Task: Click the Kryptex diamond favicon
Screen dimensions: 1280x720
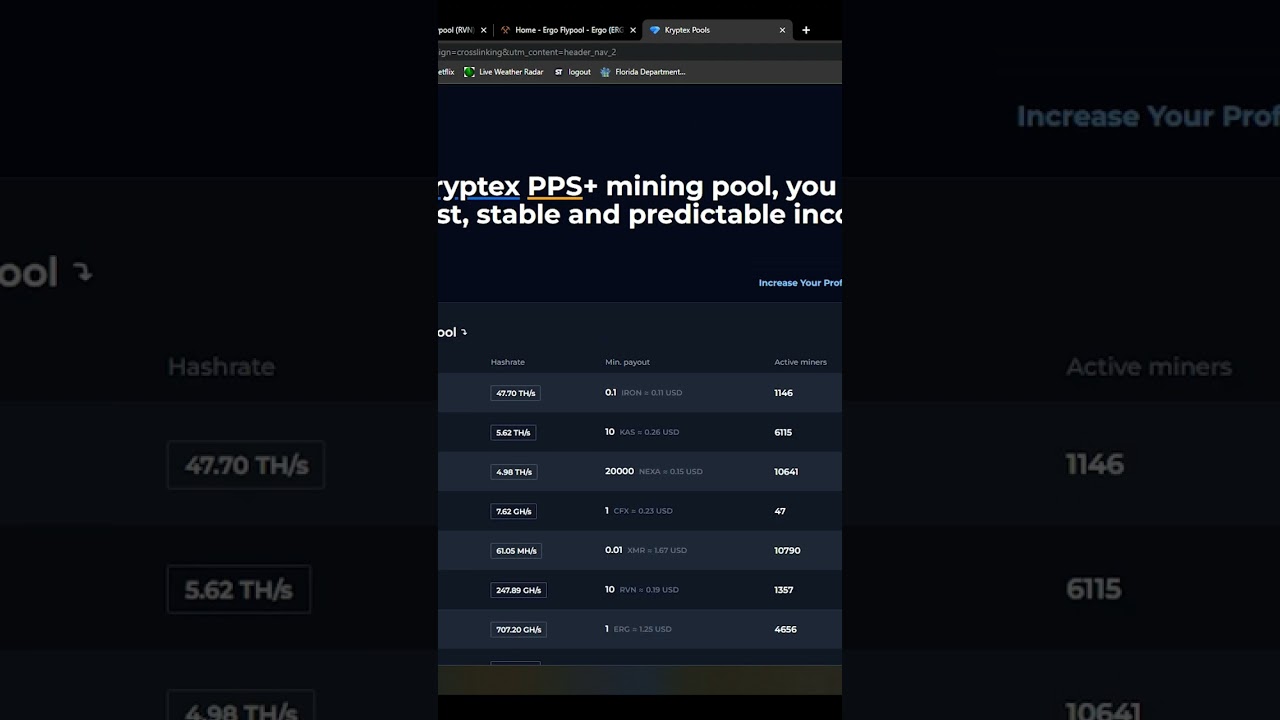Action: [x=655, y=30]
